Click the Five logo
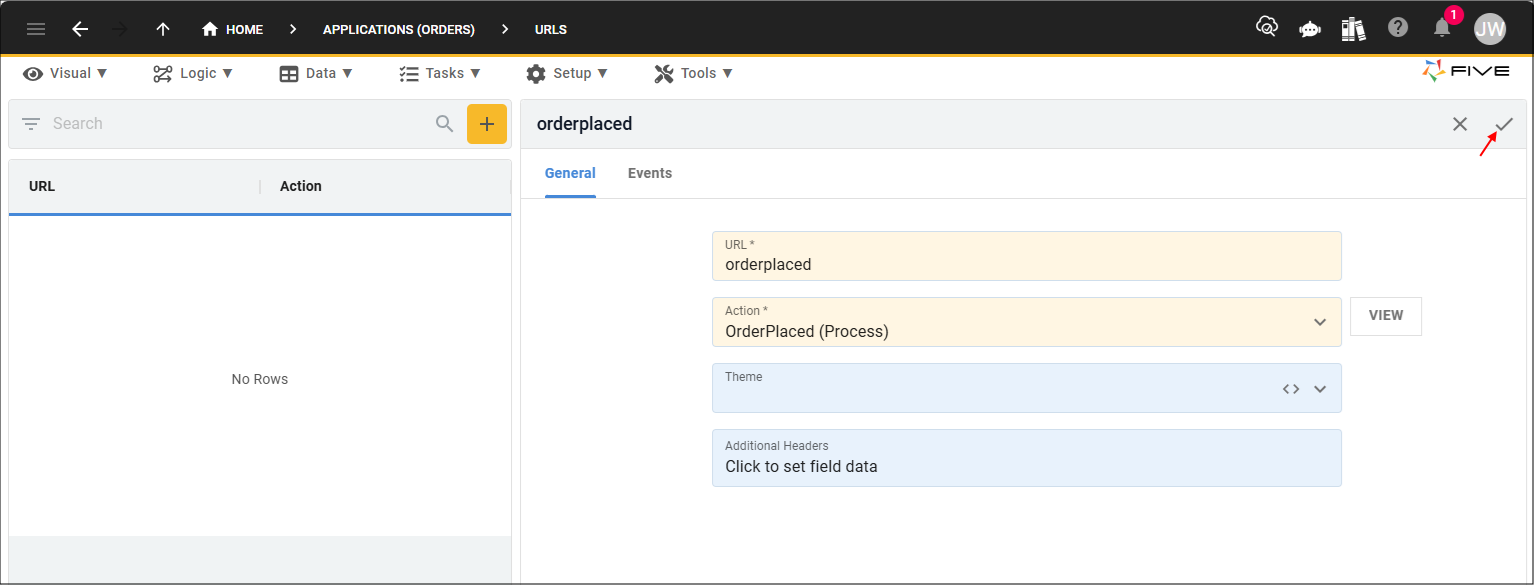1534x585 pixels. point(1466,71)
